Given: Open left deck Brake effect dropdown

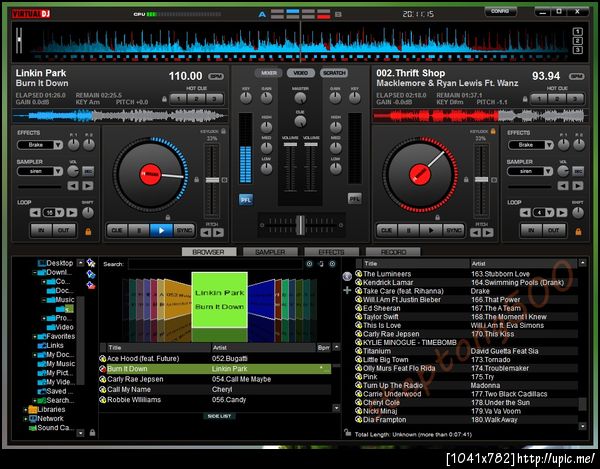Looking at the screenshot, I should click(x=58, y=145).
